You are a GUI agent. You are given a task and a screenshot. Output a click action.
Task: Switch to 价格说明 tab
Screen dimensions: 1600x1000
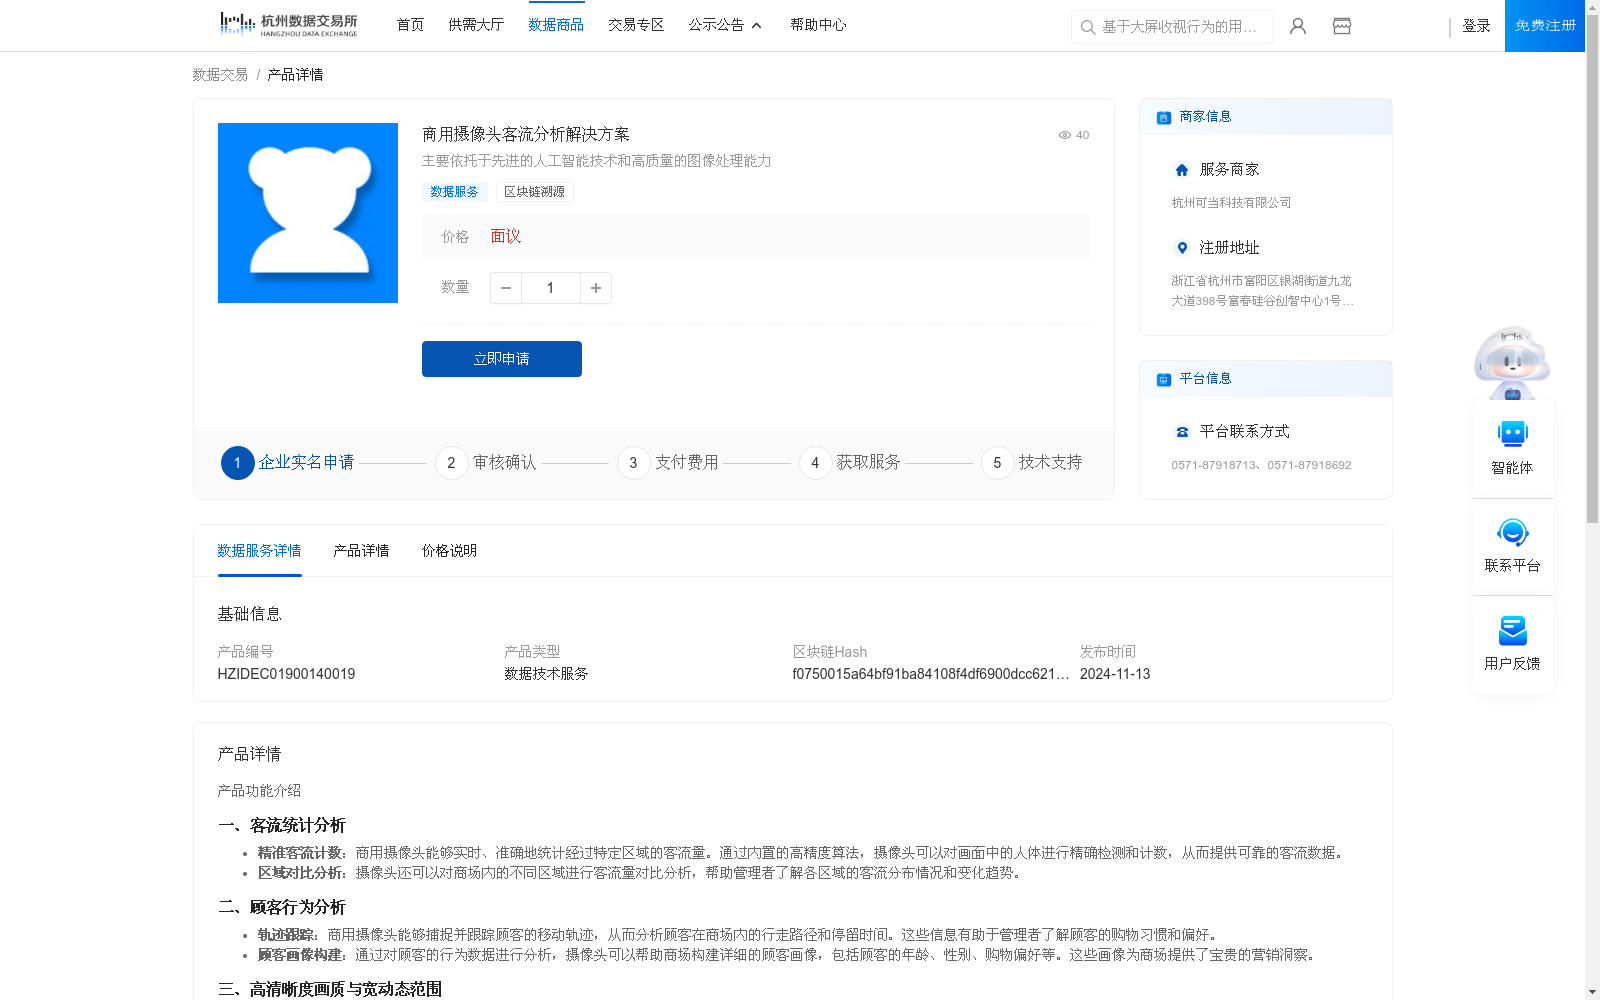pos(449,551)
